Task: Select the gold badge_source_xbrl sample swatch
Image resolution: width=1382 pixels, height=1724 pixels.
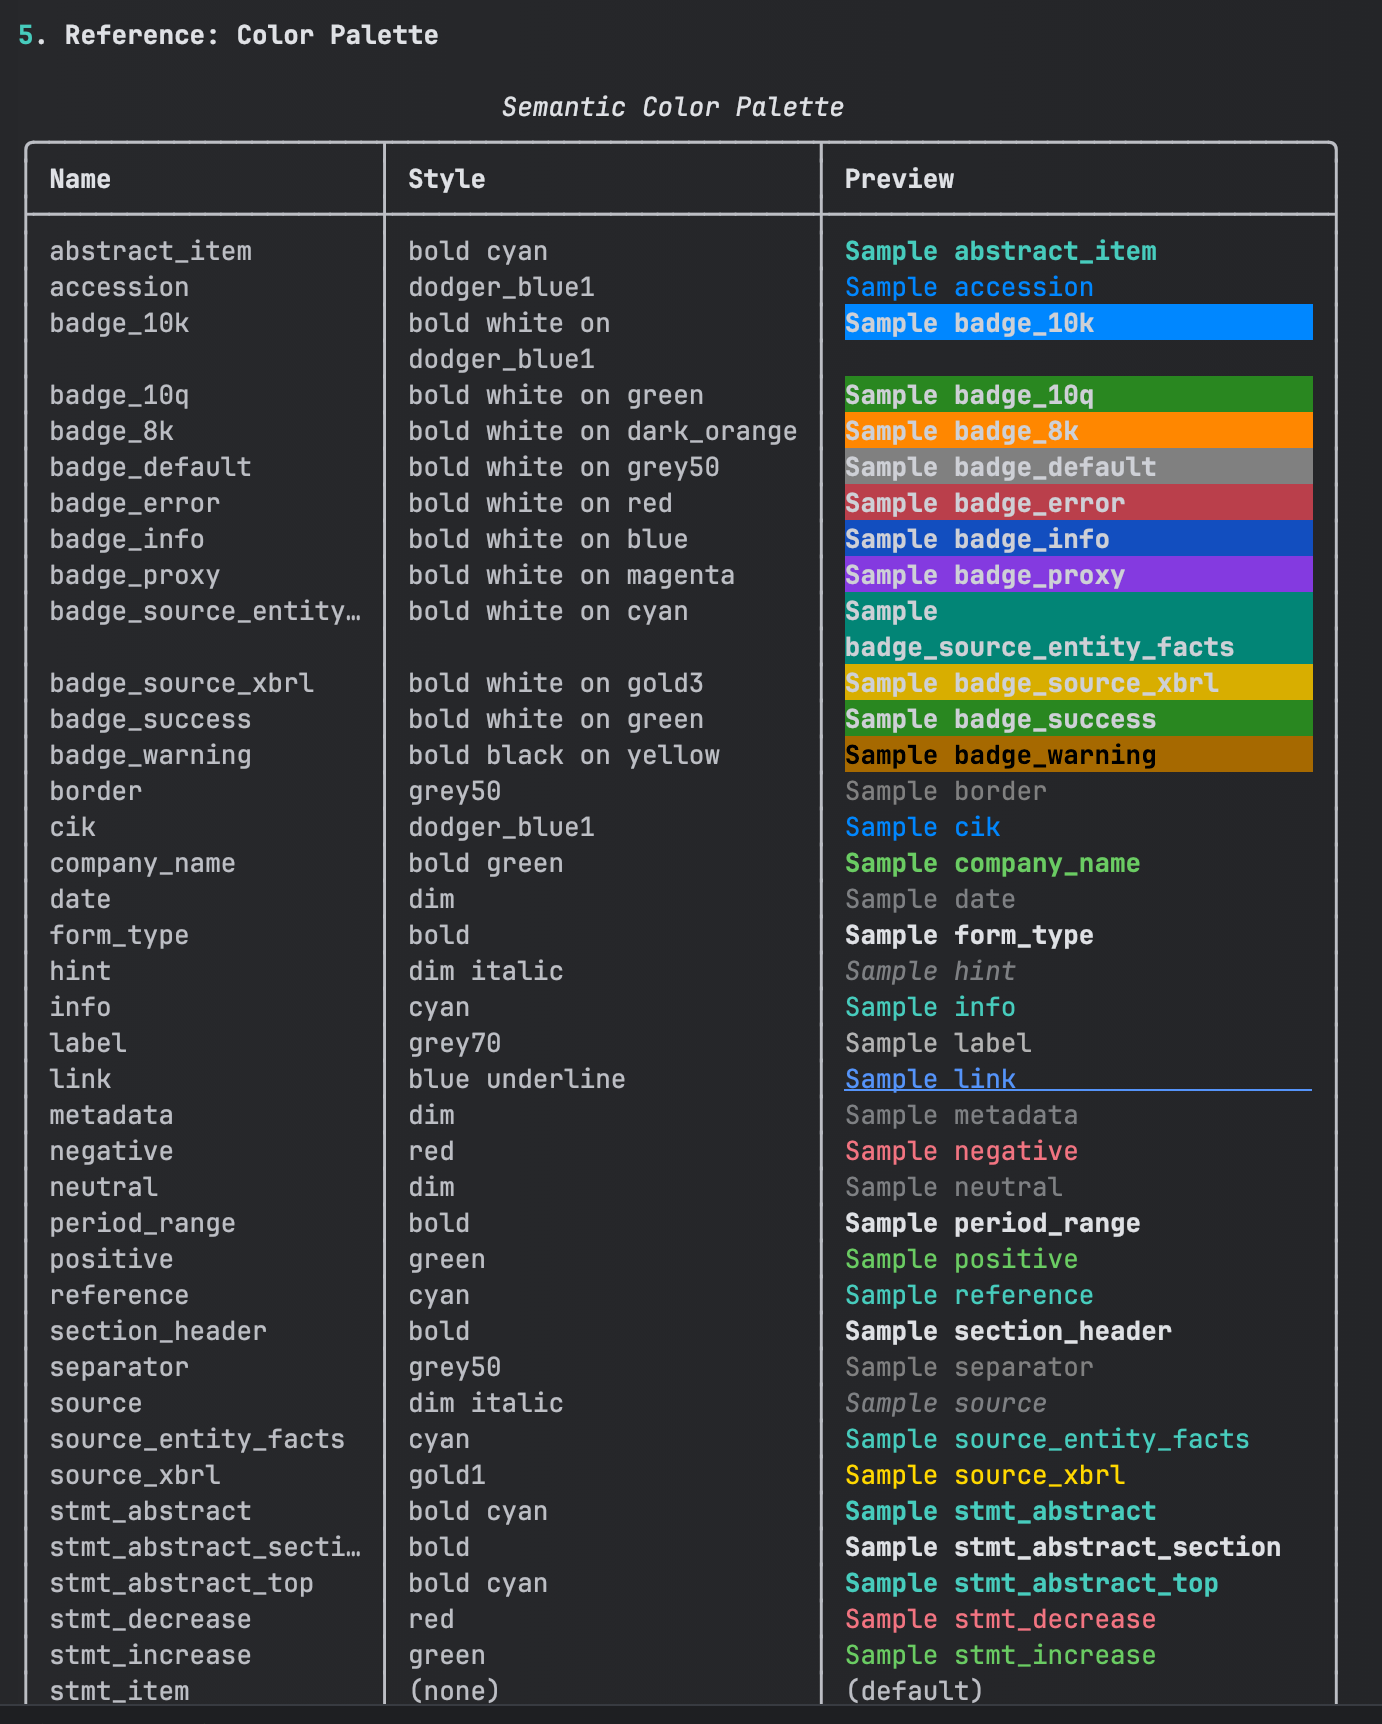Action: [x=1078, y=683]
